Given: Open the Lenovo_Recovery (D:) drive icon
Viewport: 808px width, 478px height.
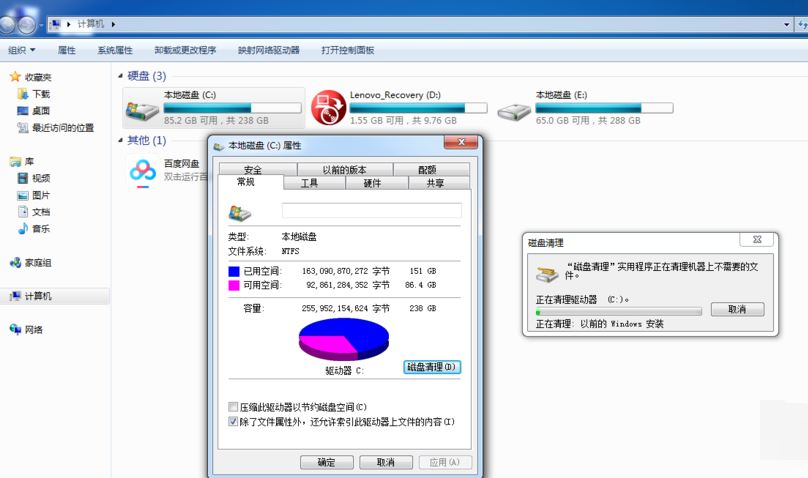Looking at the screenshot, I should 328,107.
